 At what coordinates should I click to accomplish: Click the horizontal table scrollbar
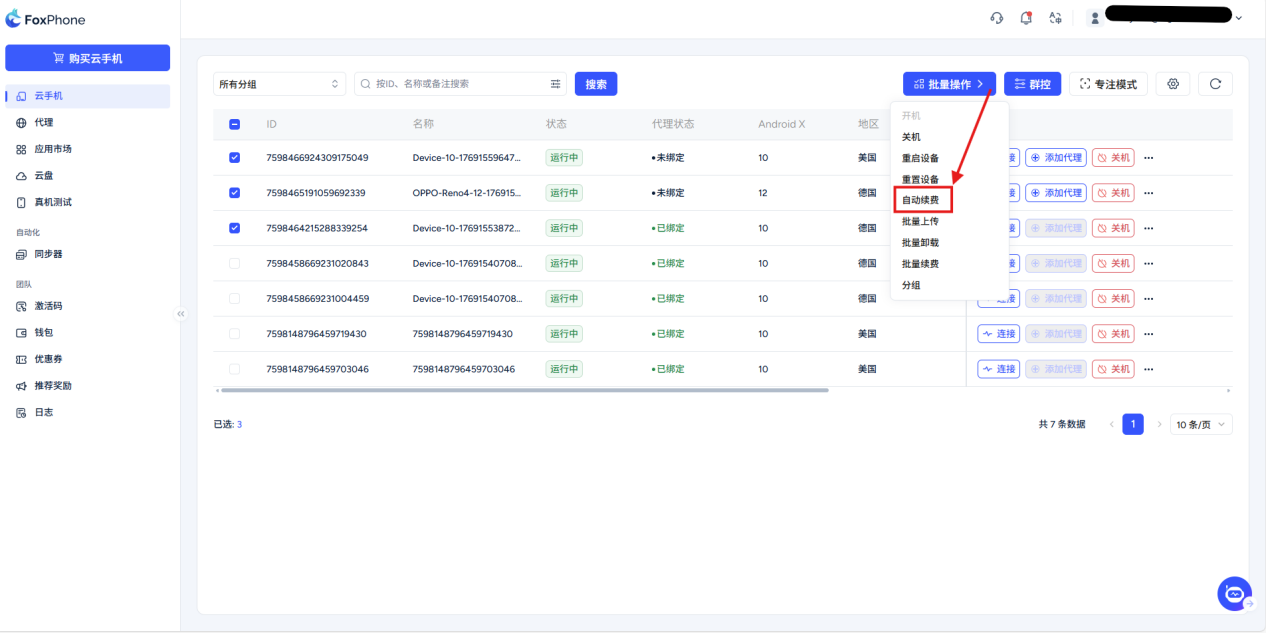[x=524, y=390]
